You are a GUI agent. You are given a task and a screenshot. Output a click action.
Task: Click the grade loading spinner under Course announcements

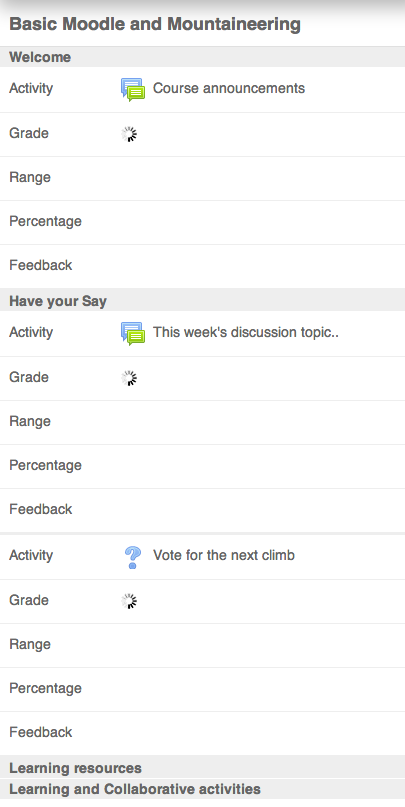tap(129, 134)
